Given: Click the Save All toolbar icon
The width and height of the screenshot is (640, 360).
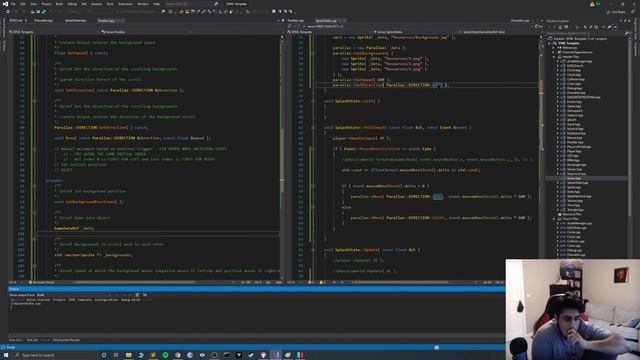Looking at the screenshot, I should pos(44,11).
